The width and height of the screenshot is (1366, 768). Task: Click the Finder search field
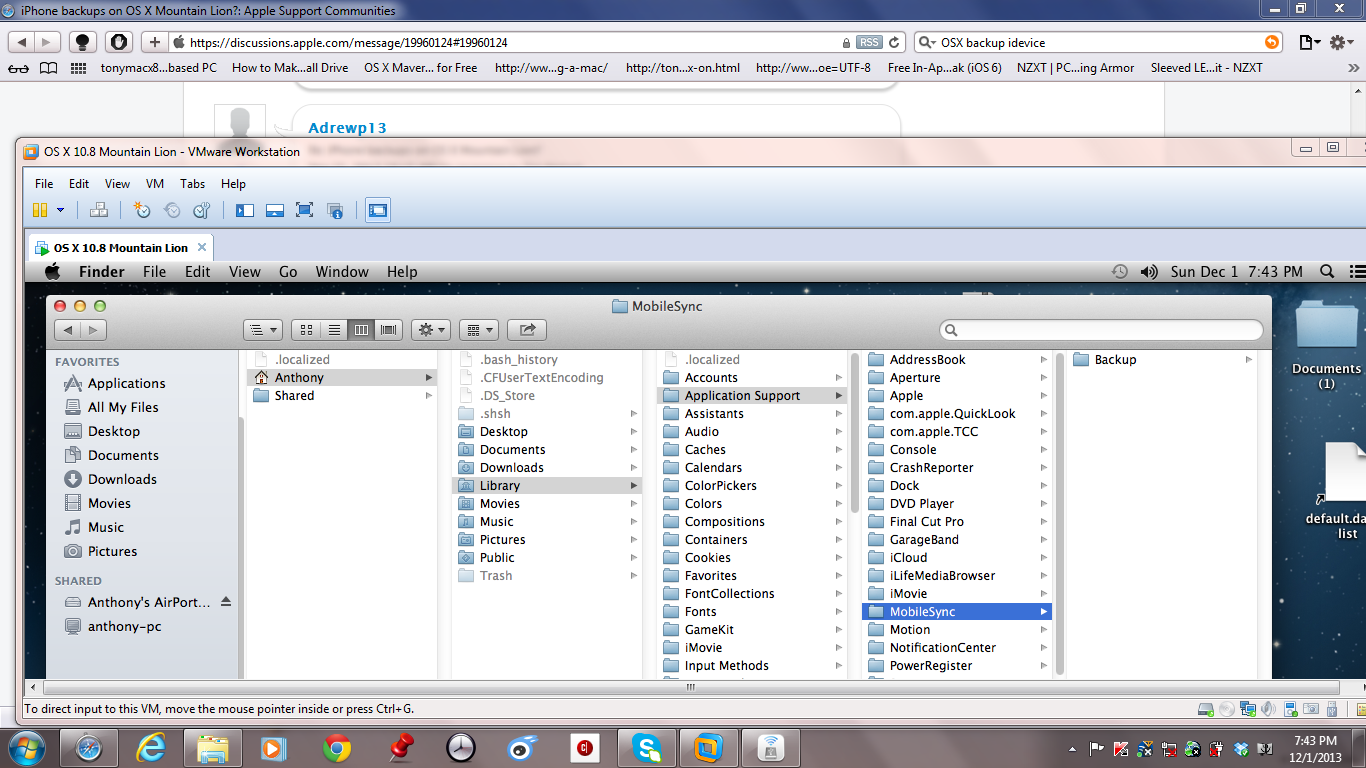pos(1101,330)
